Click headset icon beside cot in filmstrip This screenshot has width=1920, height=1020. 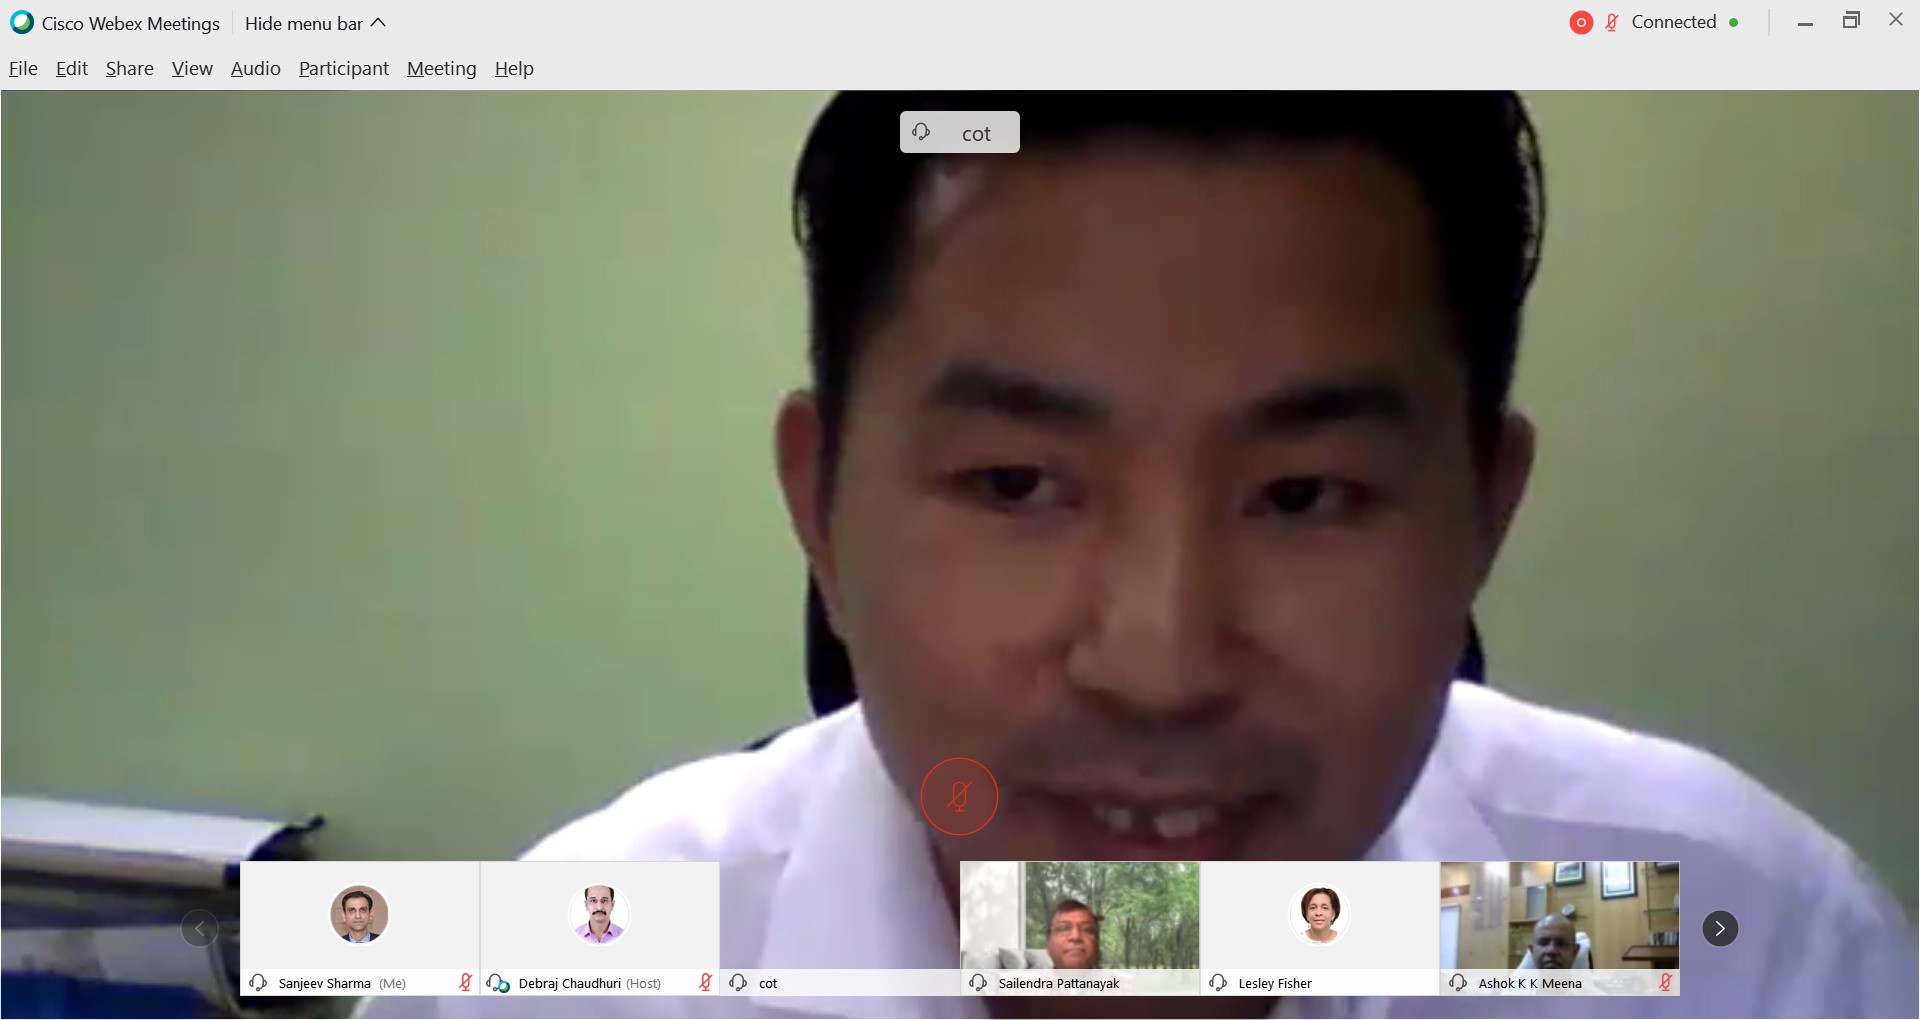pyautogui.click(x=738, y=983)
